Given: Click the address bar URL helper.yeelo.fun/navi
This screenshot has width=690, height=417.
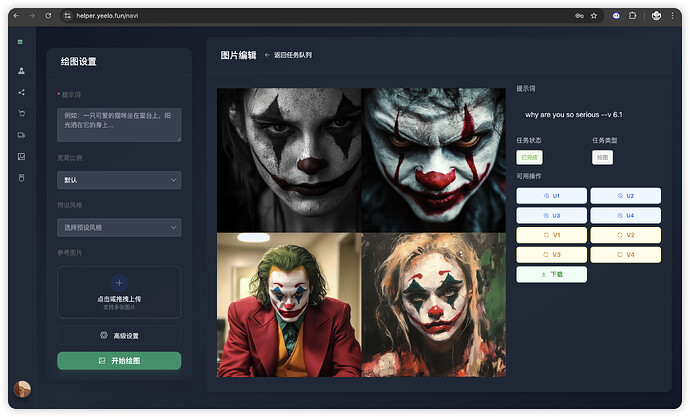Looking at the screenshot, I should [x=107, y=16].
